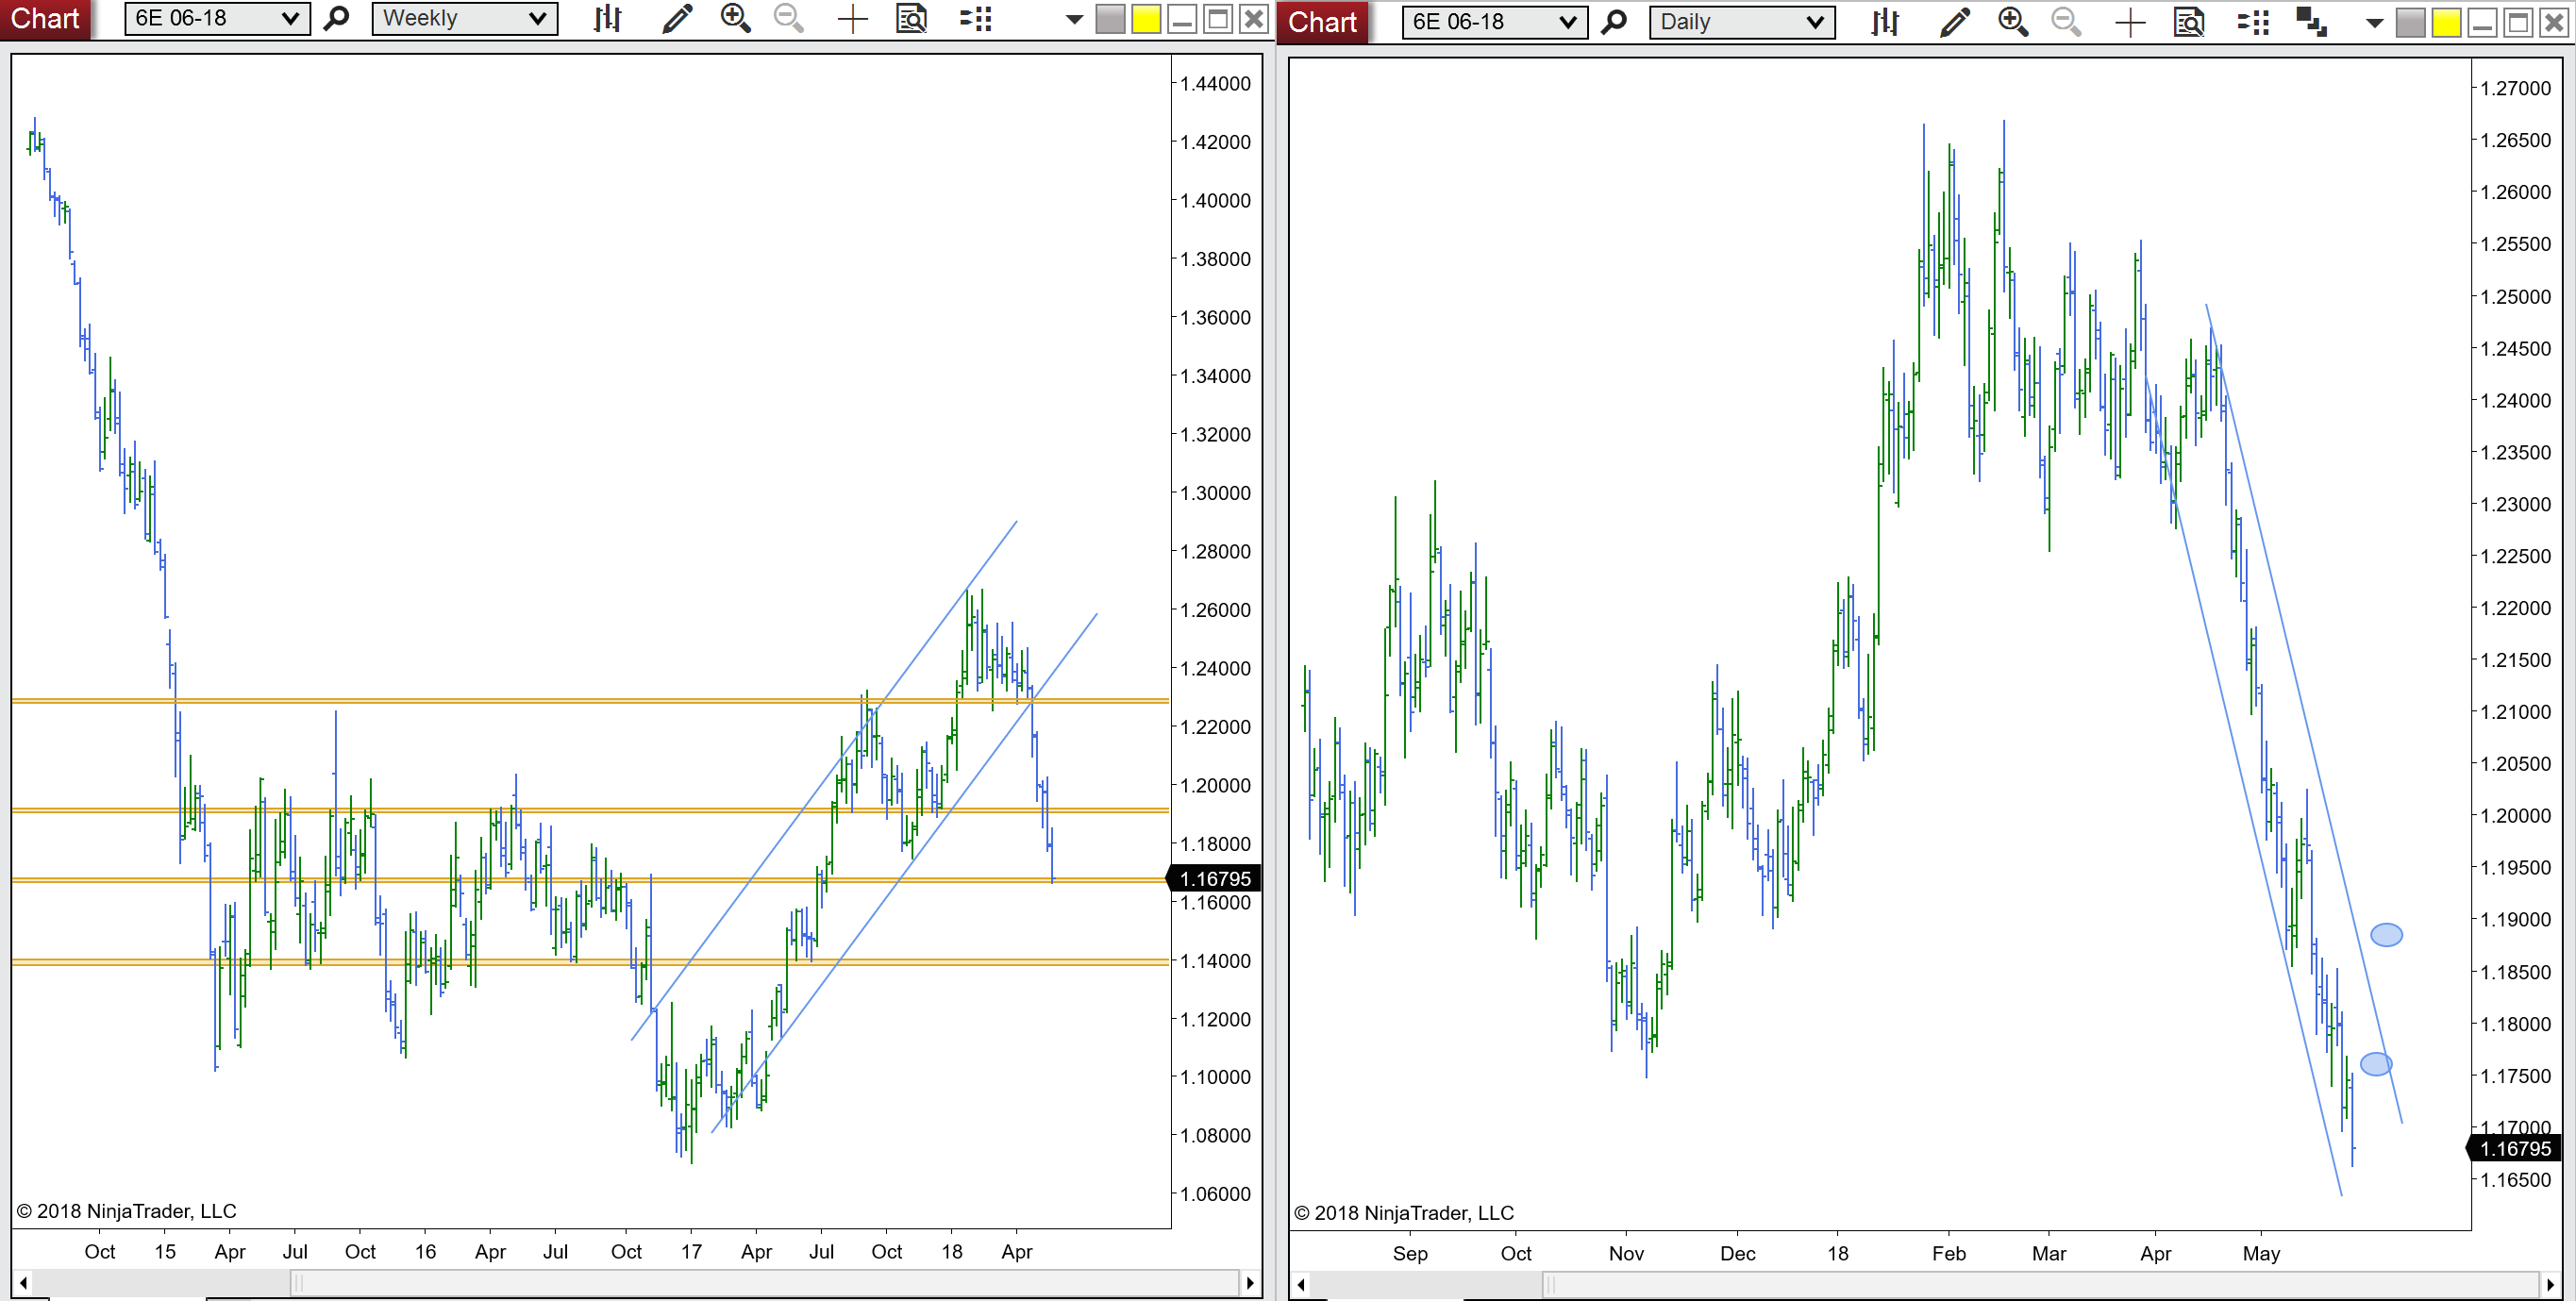Open instrument search in Weekly chart
This screenshot has height=1301, width=2576.
click(337, 18)
